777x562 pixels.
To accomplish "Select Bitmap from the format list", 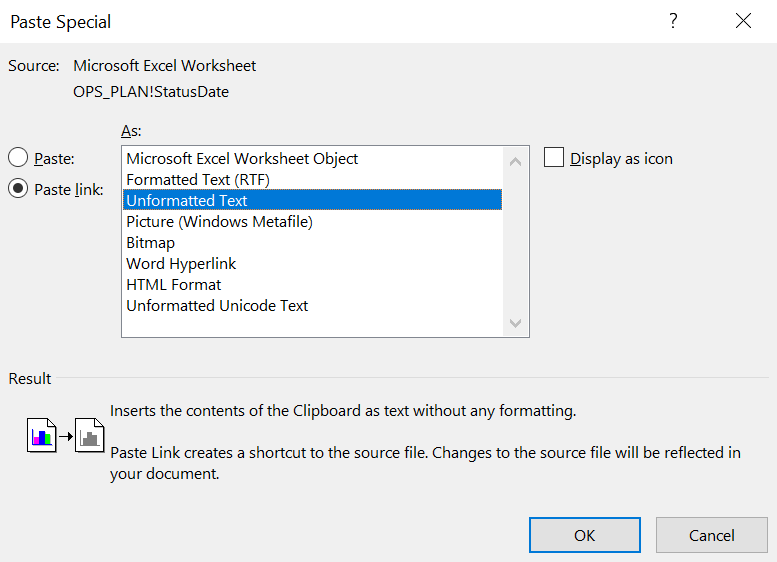I will click(x=151, y=242).
